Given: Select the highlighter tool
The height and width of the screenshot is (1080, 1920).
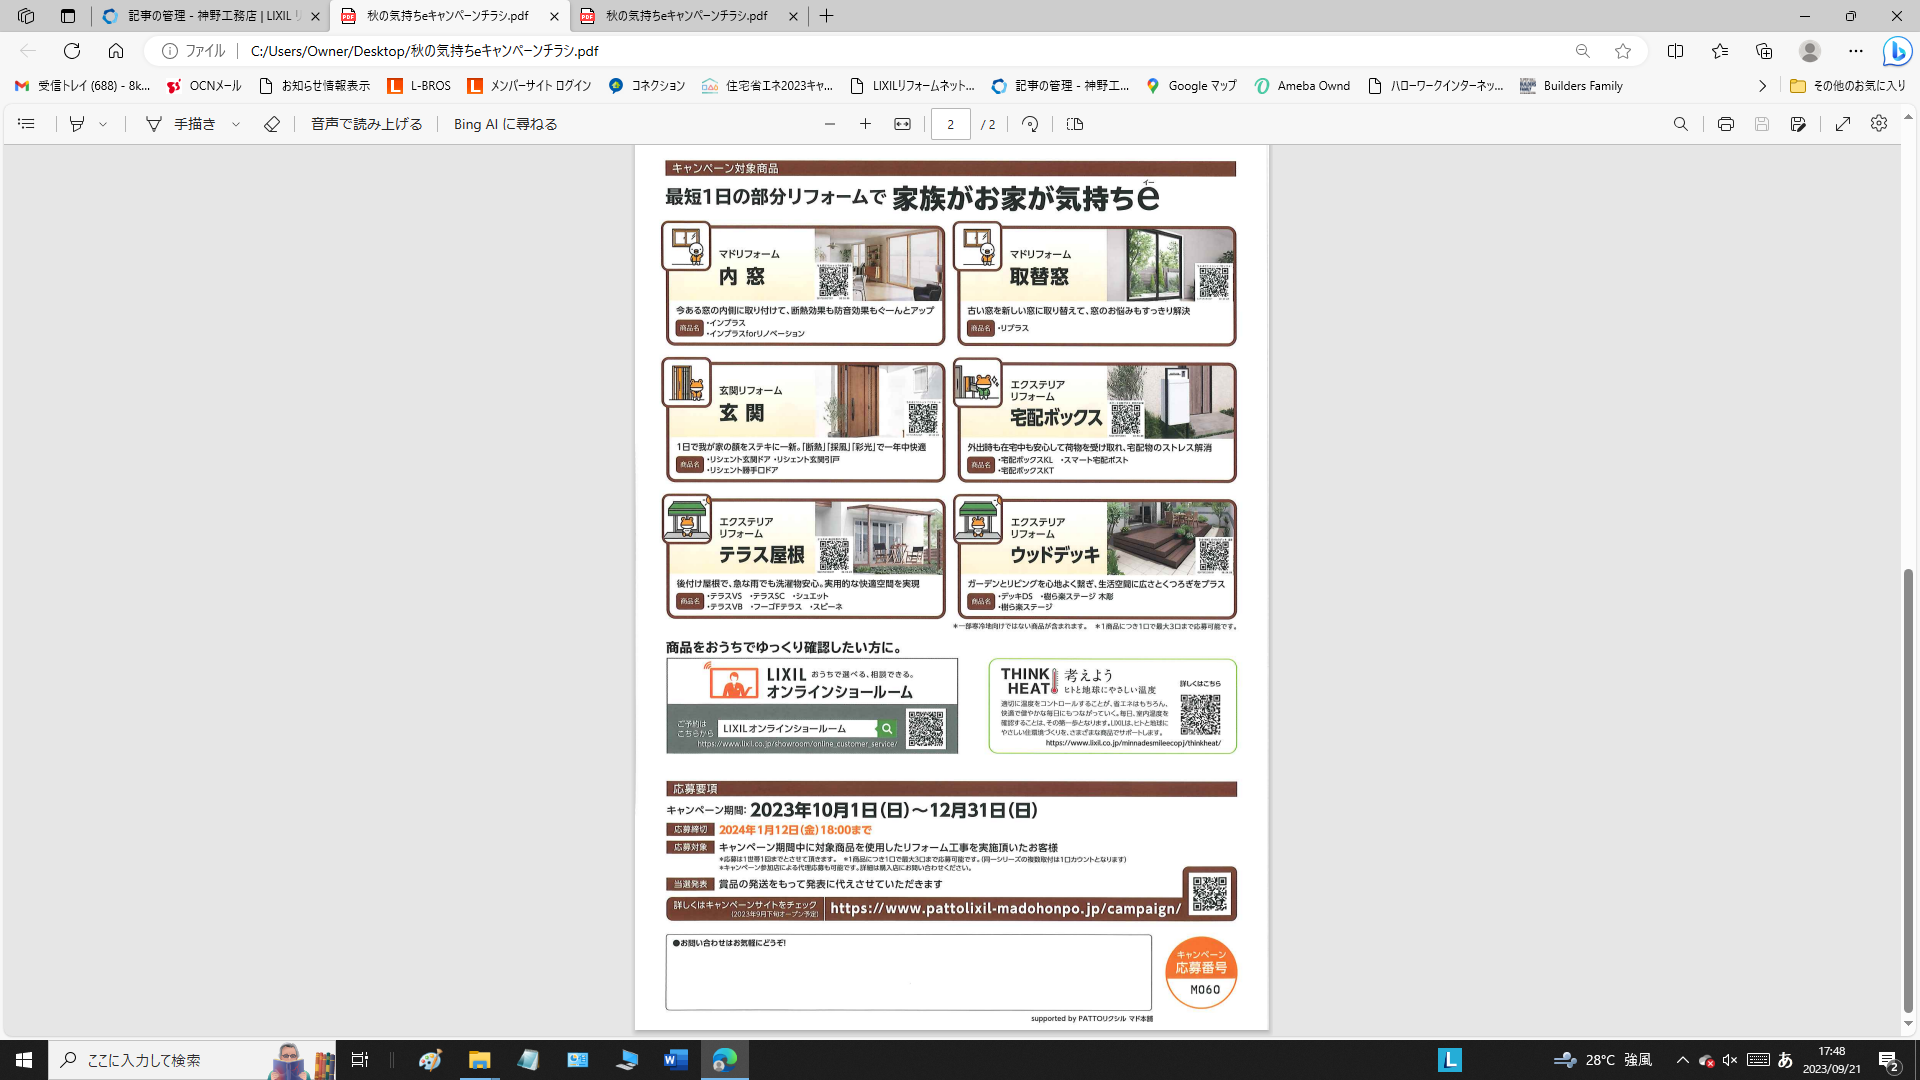Looking at the screenshot, I should [x=77, y=124].
